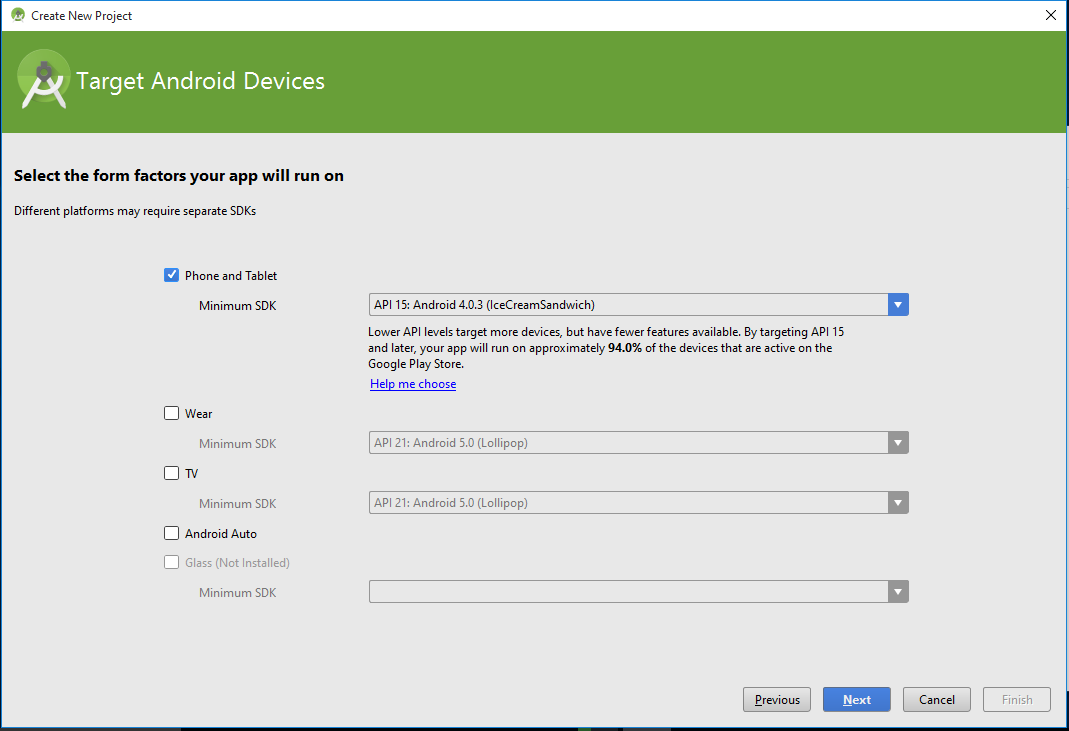The image size is (1069, 731).
Task: Proceed with the Next button
Action: coord(856,700)
